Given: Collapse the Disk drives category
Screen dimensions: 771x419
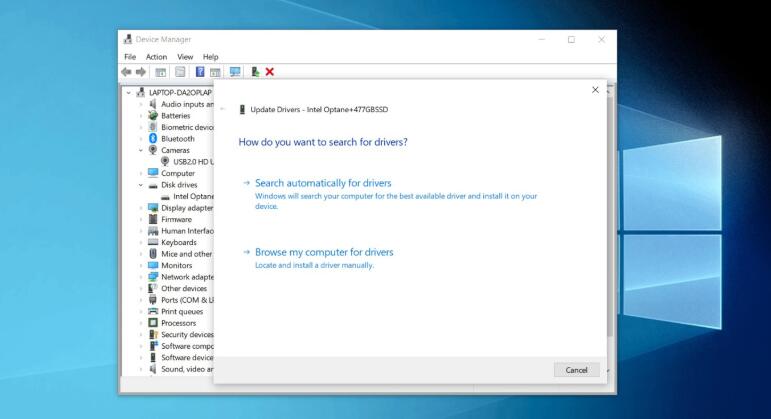Looking at the screenshot, I should (141, 185).
